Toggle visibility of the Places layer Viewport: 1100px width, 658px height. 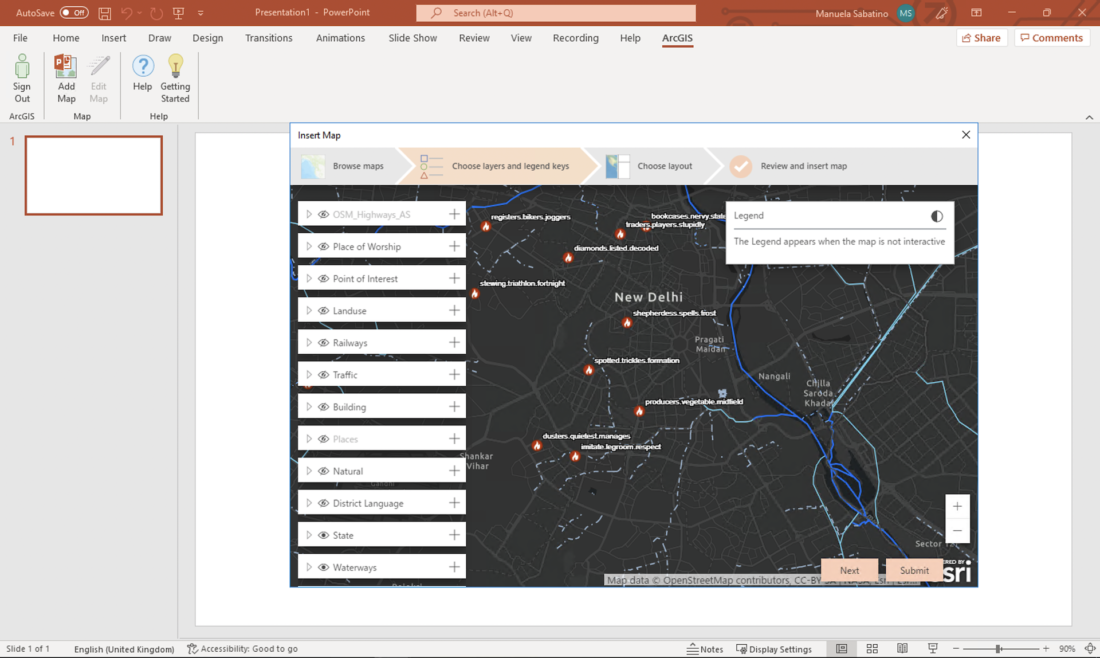coord(323,439)
